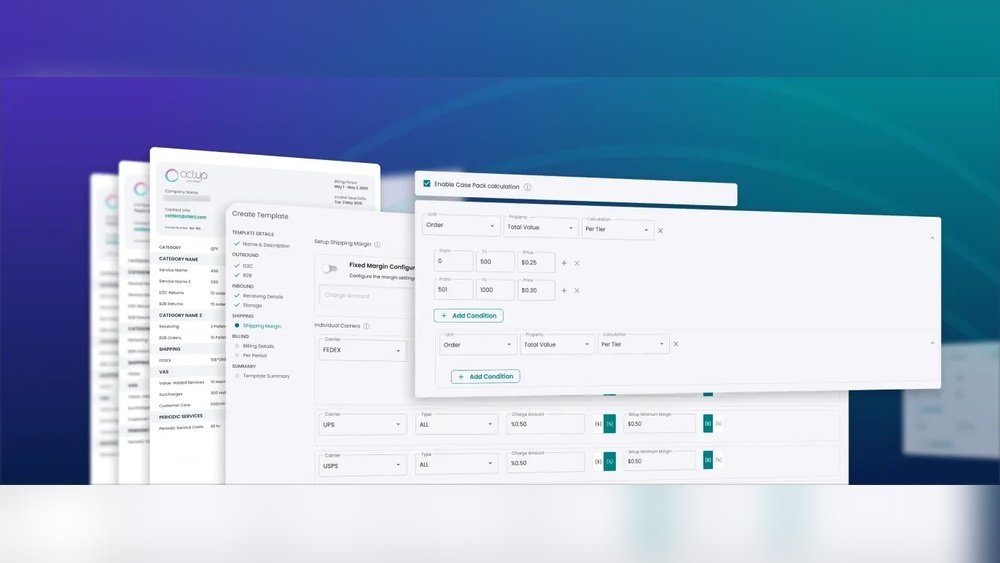The width and height of the screenshot is (1000, 563).
Task: Click the To field containing 500
Action: [495, 261]
